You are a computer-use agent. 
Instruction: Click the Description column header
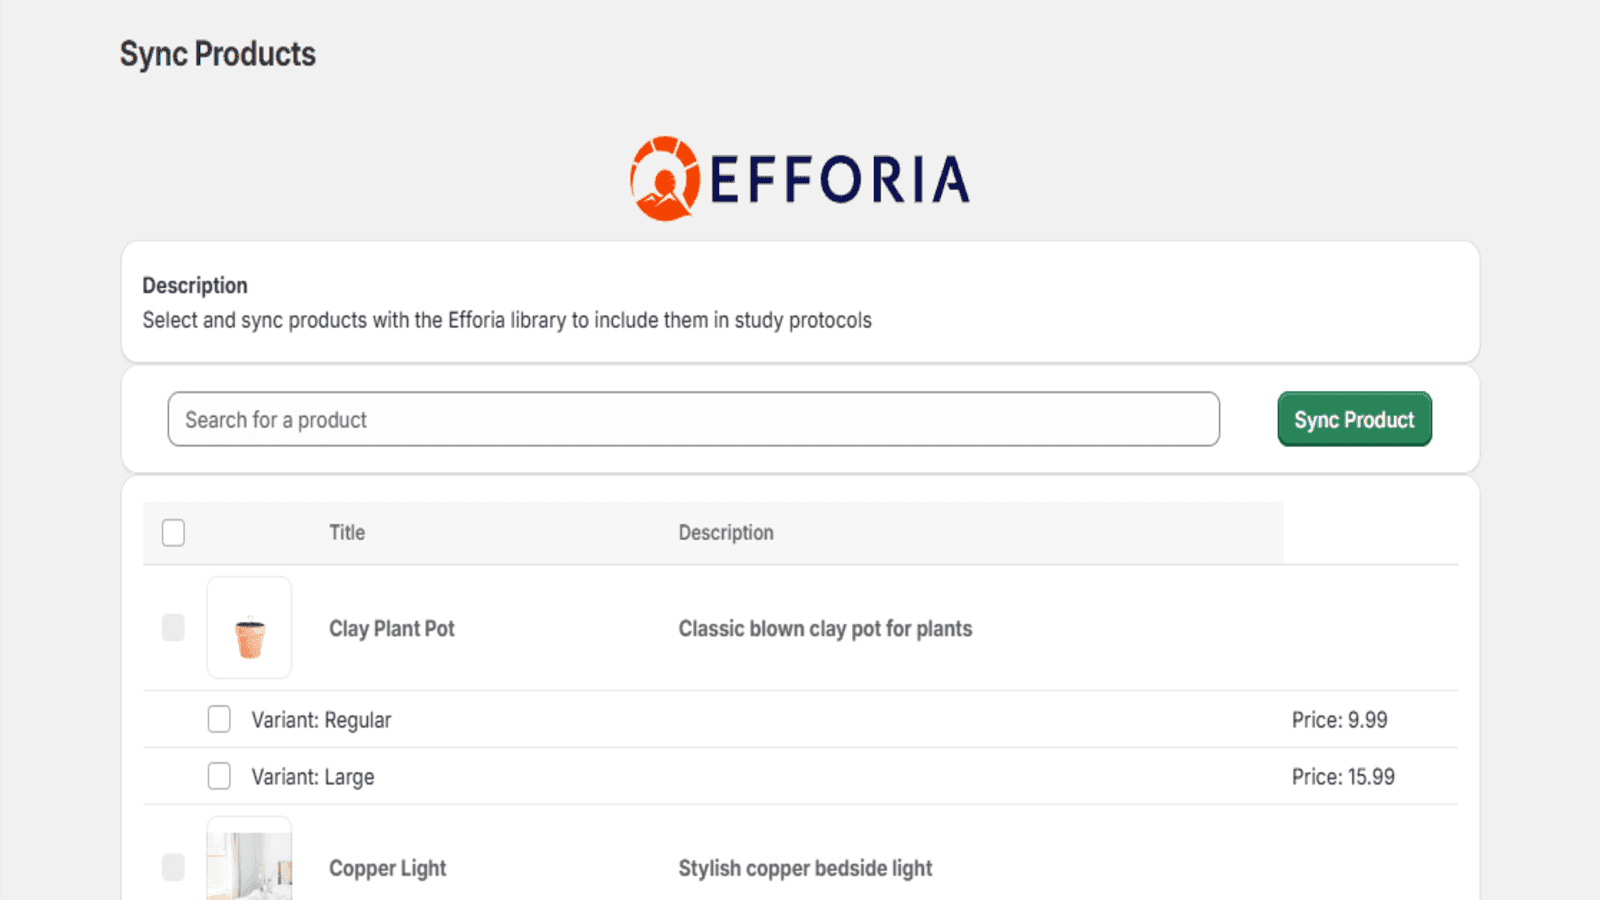click(726, 533)
